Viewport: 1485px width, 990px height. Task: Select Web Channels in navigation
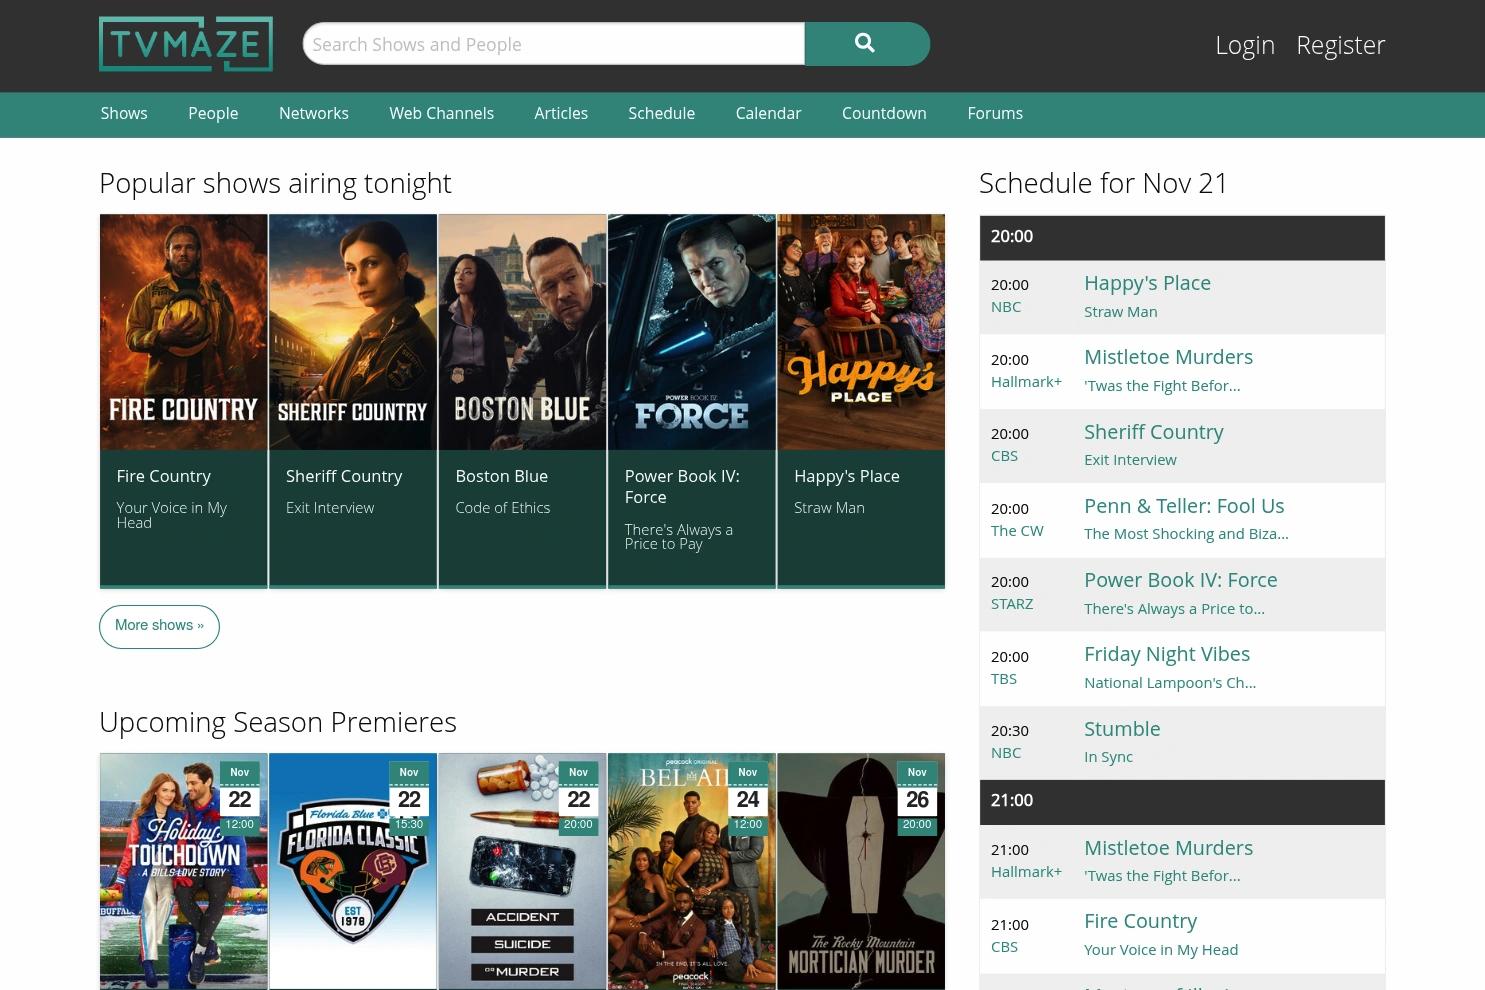(441, 114)
